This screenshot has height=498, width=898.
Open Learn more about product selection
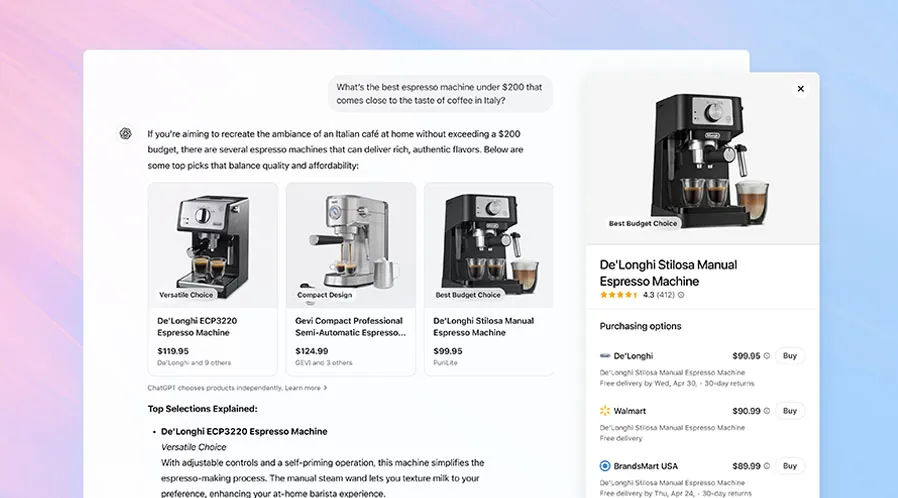[x=302, y=388]
